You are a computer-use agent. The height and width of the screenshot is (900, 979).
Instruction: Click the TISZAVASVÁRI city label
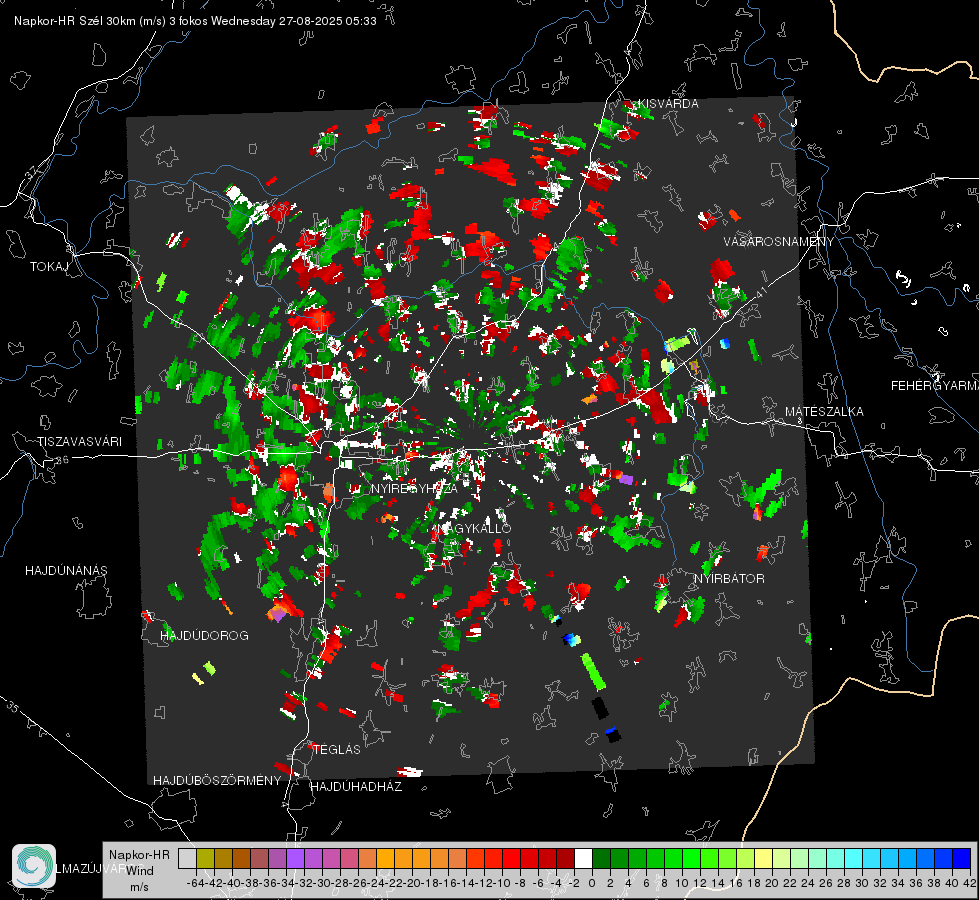click(x=79, y=442)
